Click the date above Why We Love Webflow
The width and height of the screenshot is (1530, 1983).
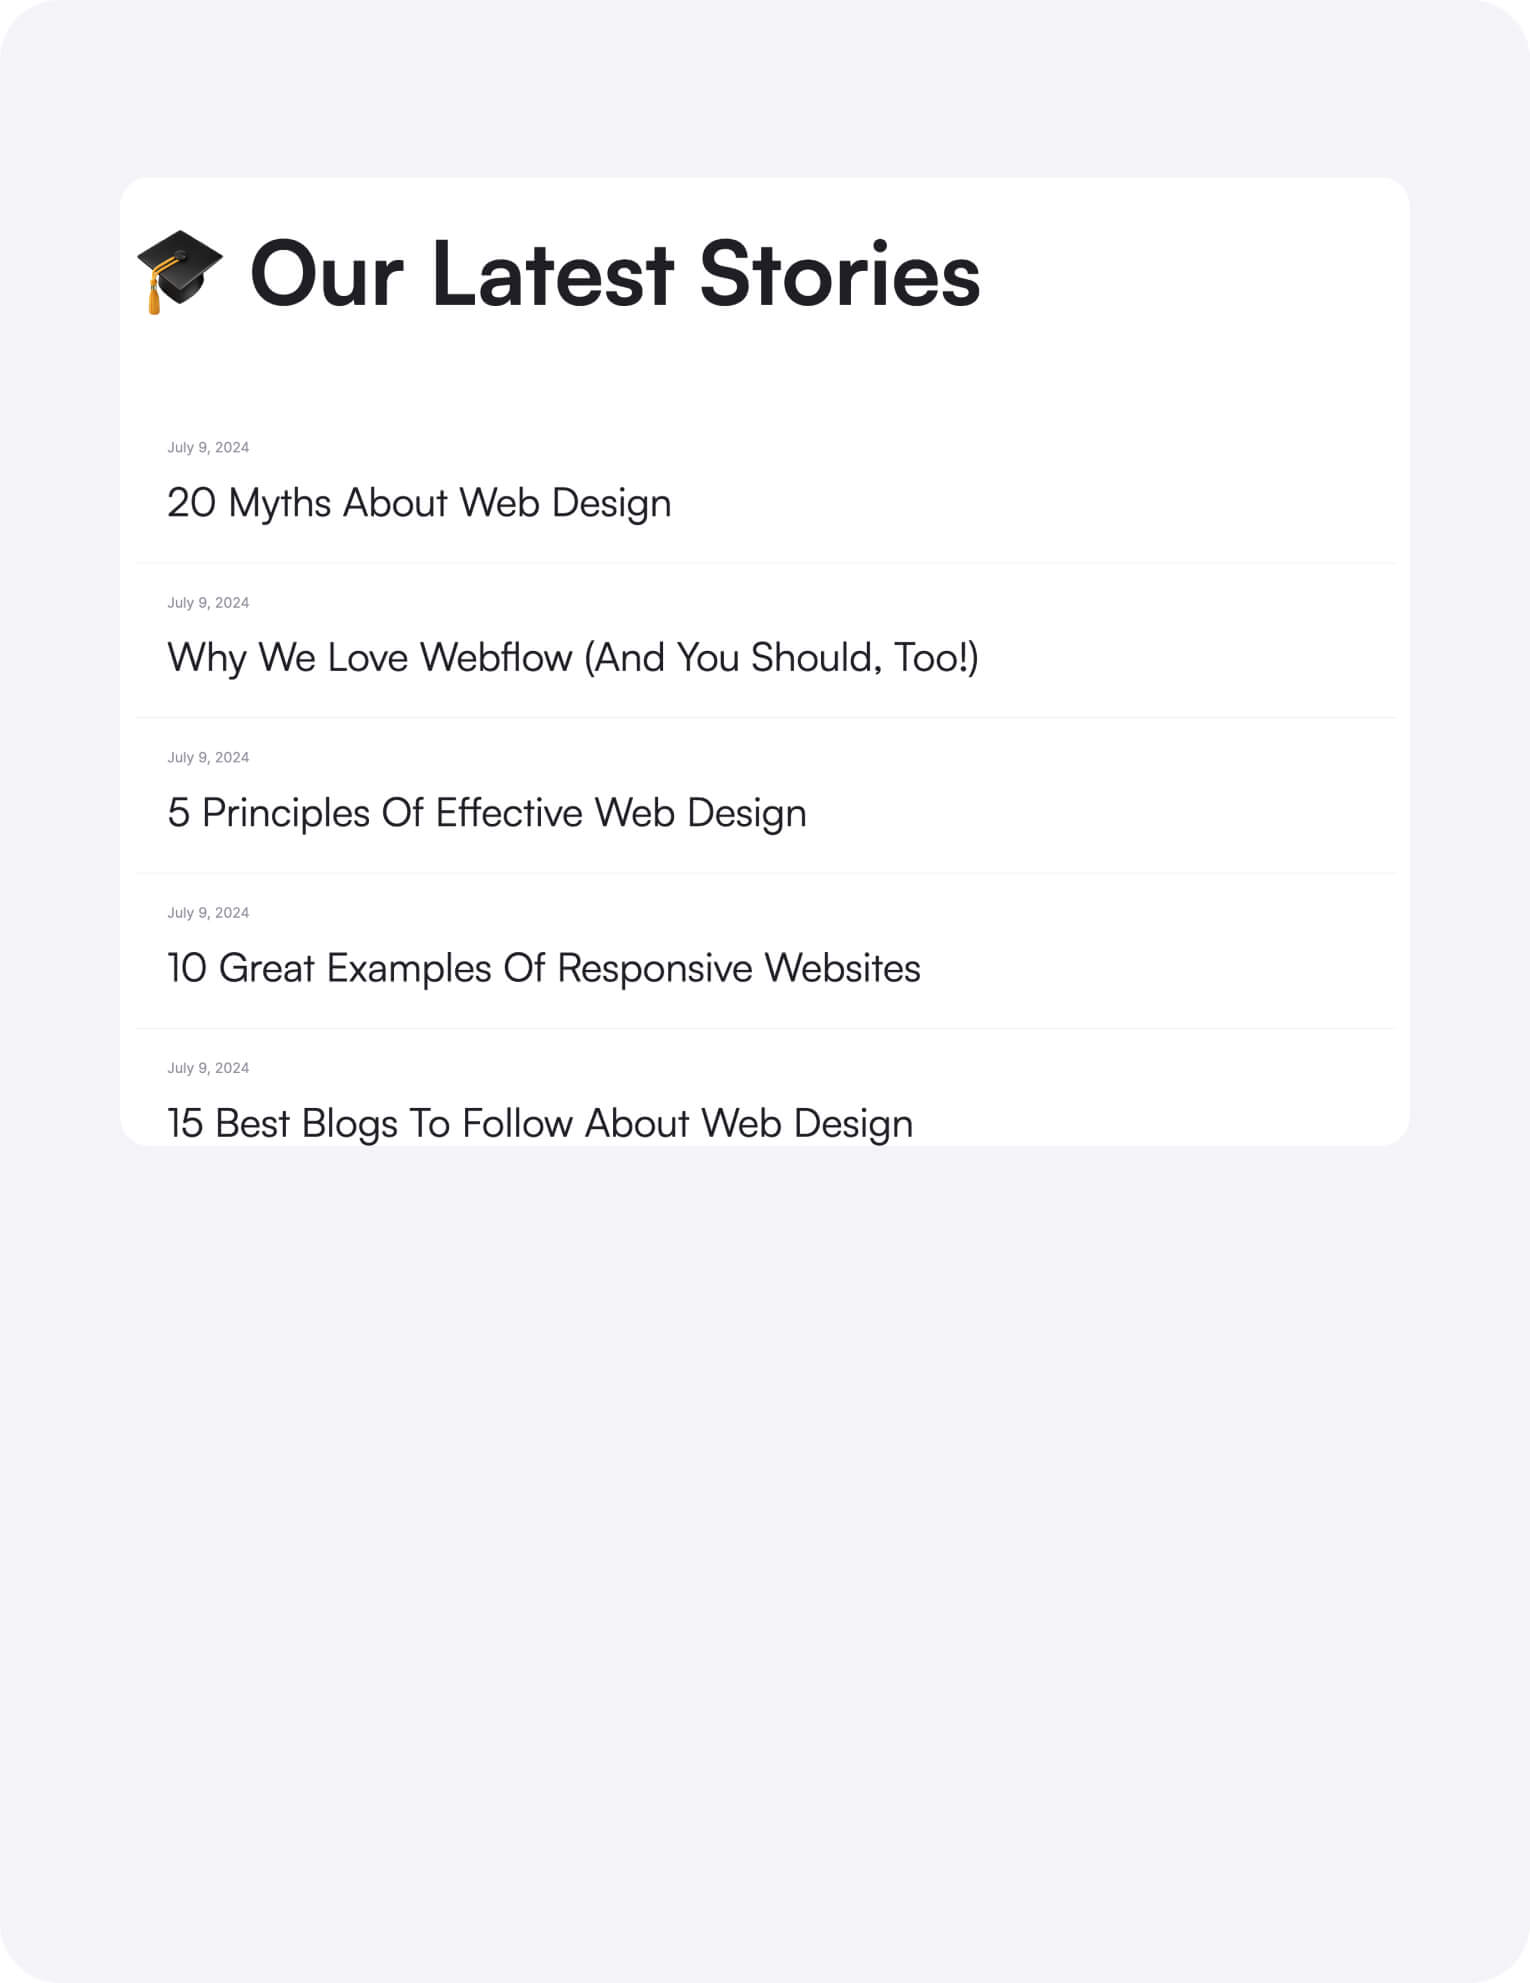[208, 602]
